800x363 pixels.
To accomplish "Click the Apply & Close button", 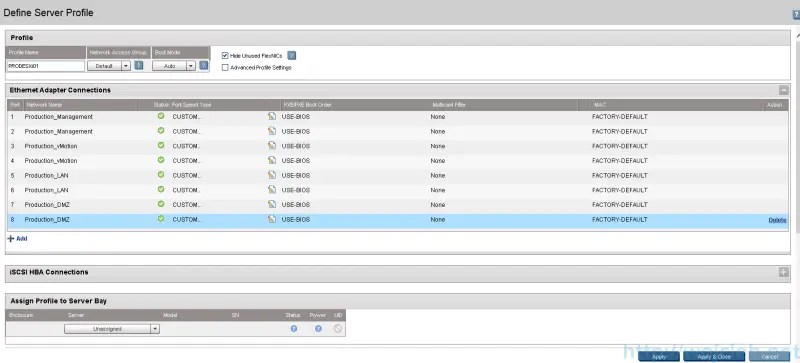I will [714, 357].
